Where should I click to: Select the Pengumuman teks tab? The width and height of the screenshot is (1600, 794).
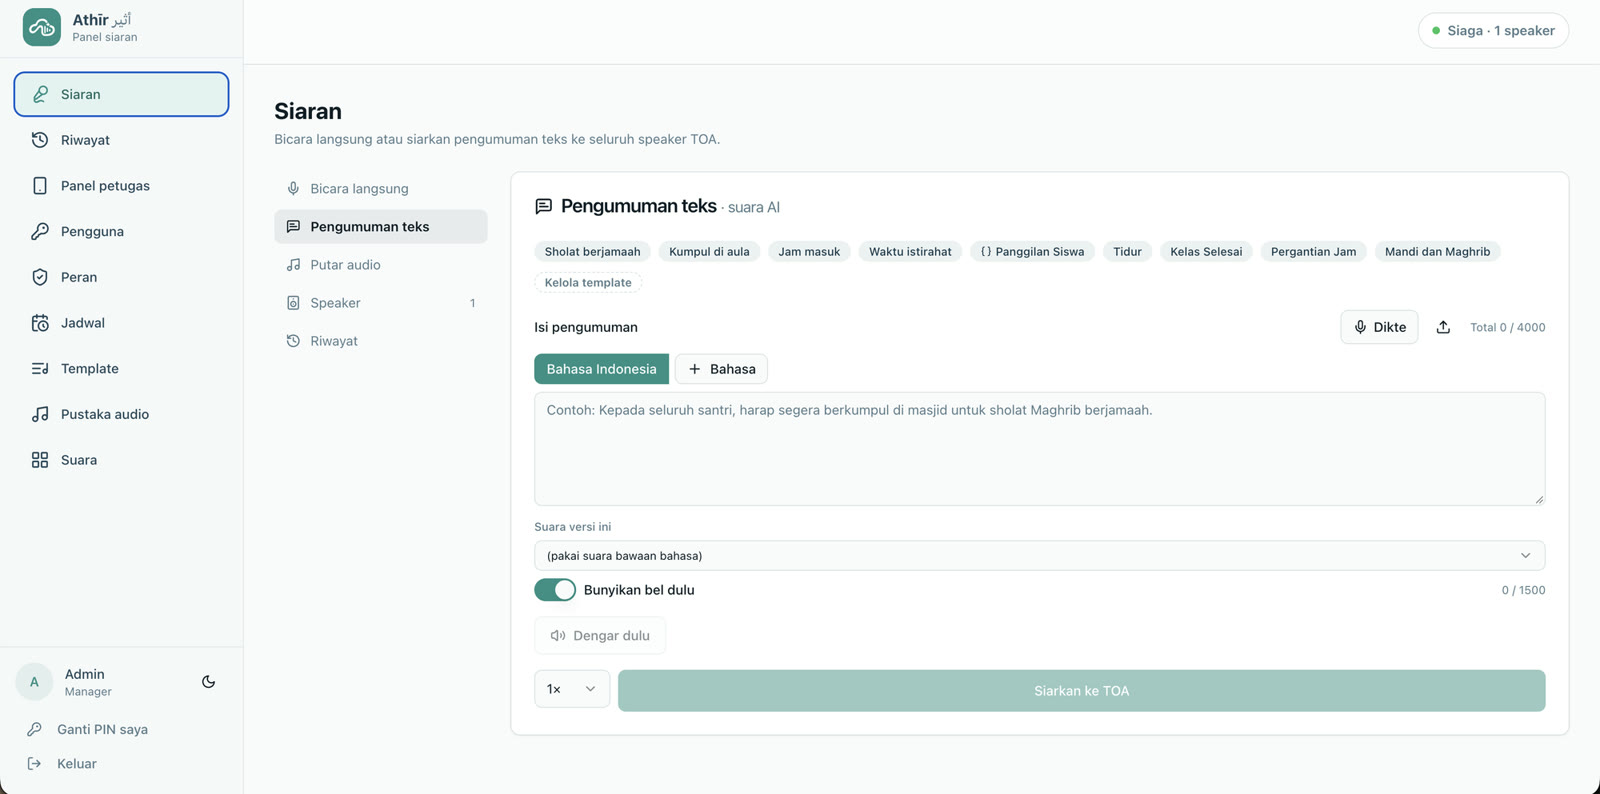(x=381, y=226)
